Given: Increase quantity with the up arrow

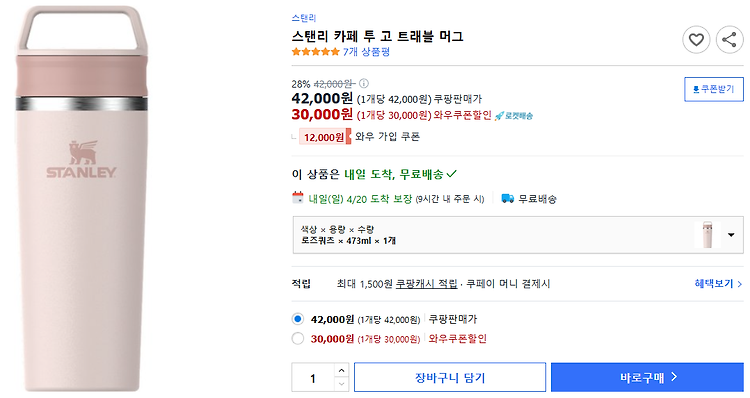Looking at the screenshot, I should pyautogui.click(x=341, y=371).
